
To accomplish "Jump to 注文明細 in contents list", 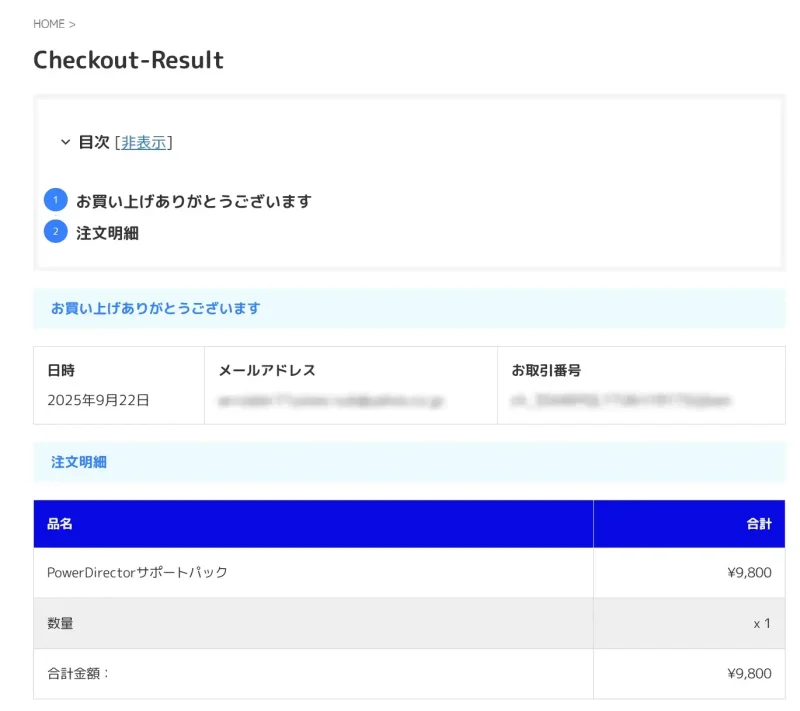I will click(107, 233).
